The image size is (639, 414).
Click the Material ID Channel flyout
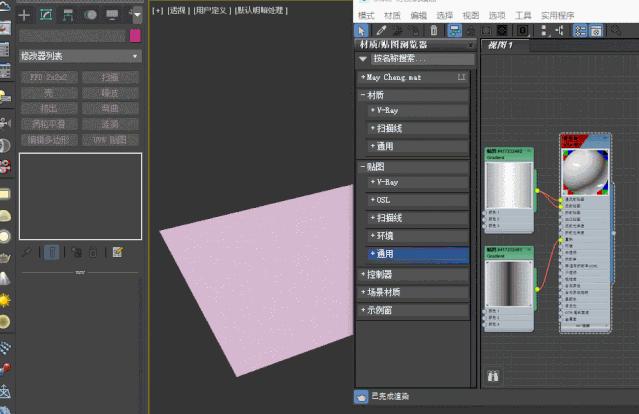click(x=522, y=31)
